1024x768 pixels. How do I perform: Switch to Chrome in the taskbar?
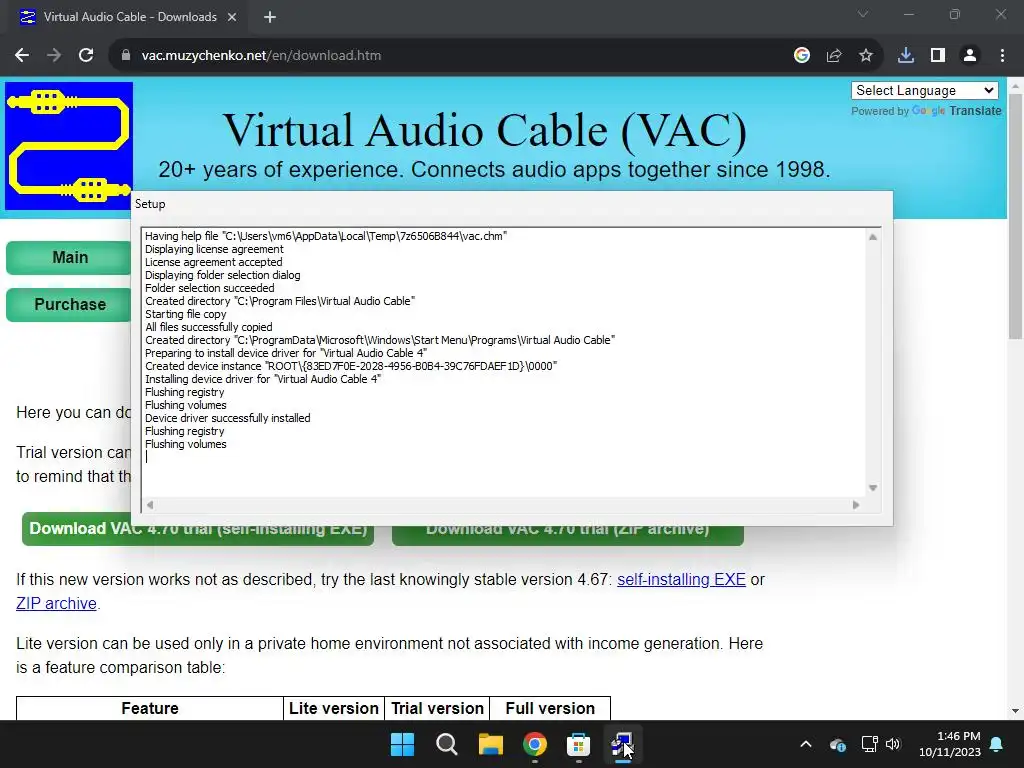click(535, 744)
